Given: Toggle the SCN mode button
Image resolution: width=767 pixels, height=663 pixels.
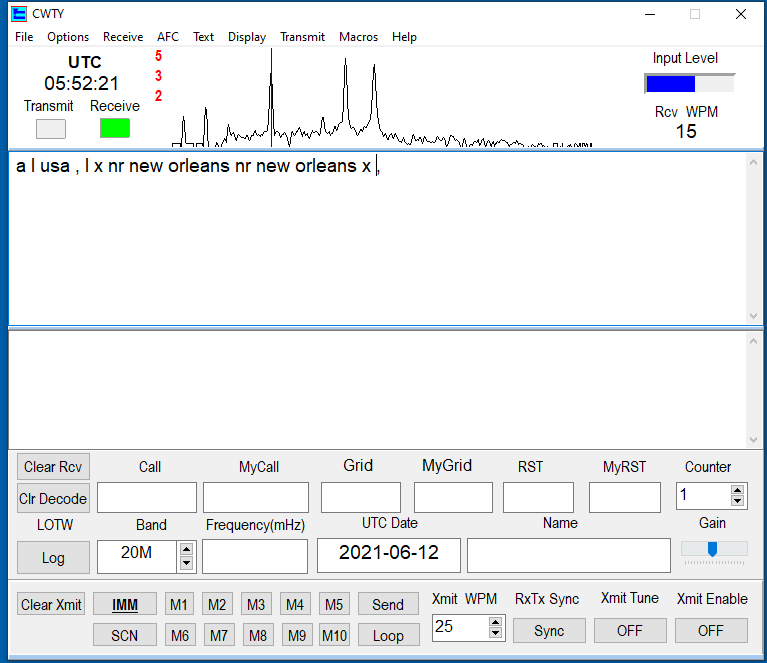Looking at the screenshot, I should [x=125, y=635].
